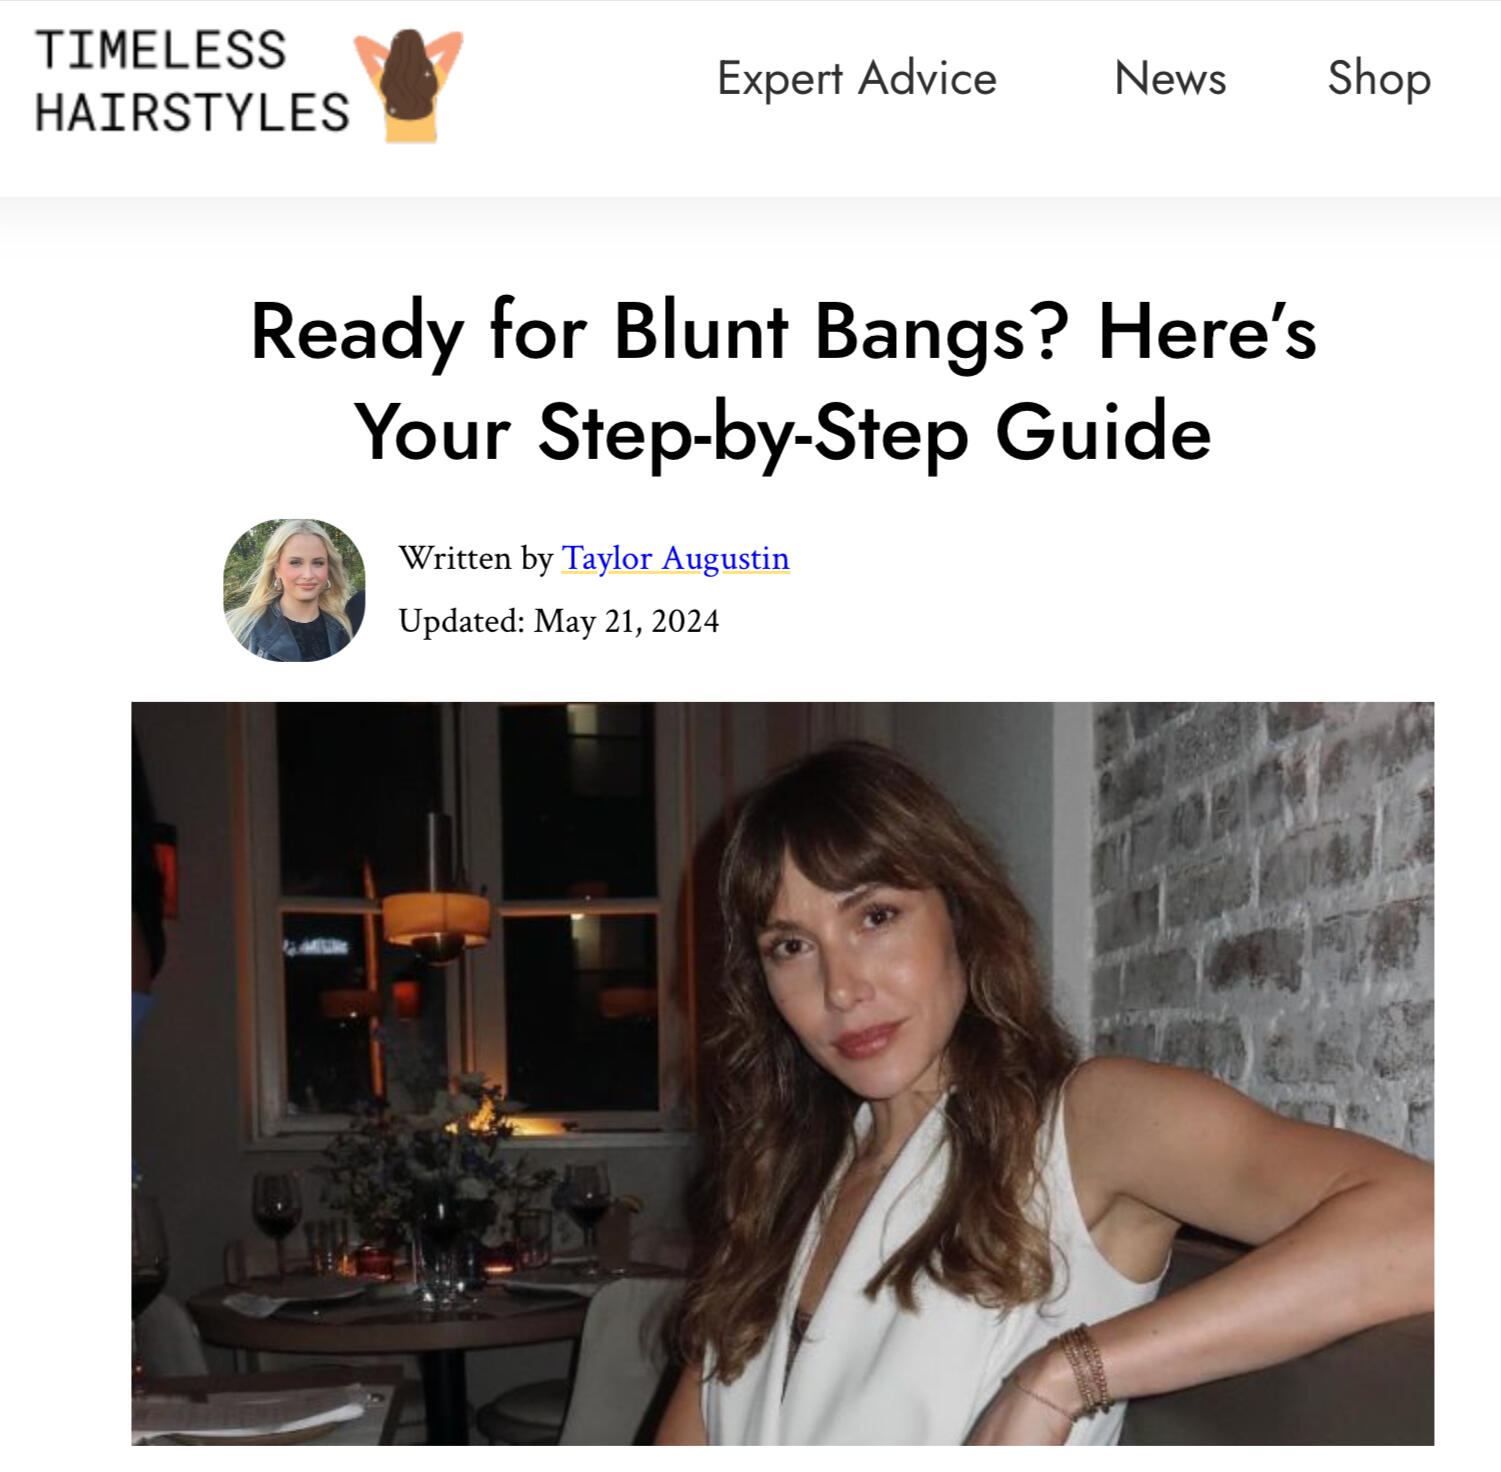Image resolution: width=1501 pixels, height=1472 pixels.
Task: Click the woman-with-long-hair logo icon
Action: [x=409, y=86]
